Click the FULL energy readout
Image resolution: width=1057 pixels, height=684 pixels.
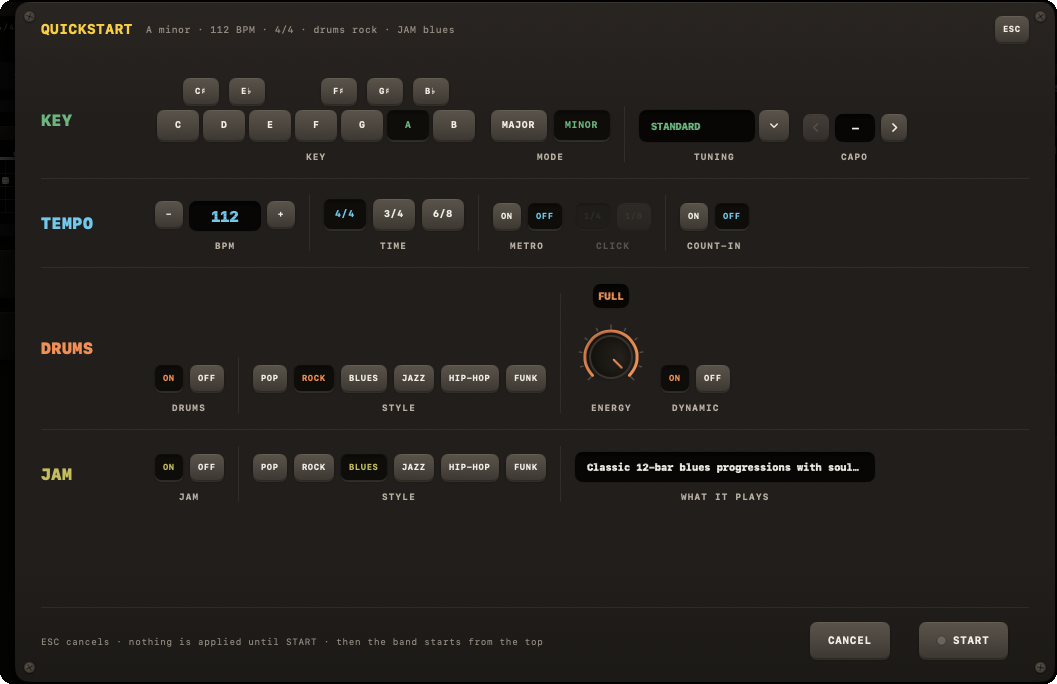pyautogui.click(x=611, y=296)
